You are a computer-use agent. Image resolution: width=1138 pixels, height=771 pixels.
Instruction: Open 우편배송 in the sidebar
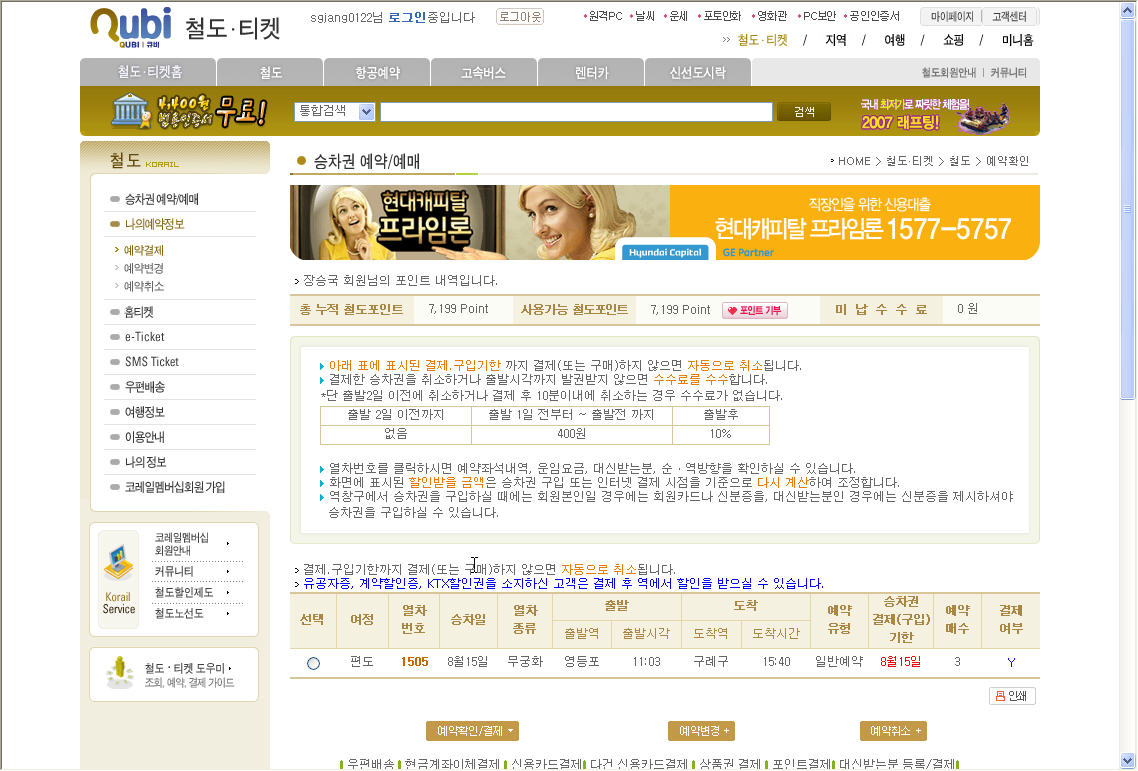coord(144,387)
